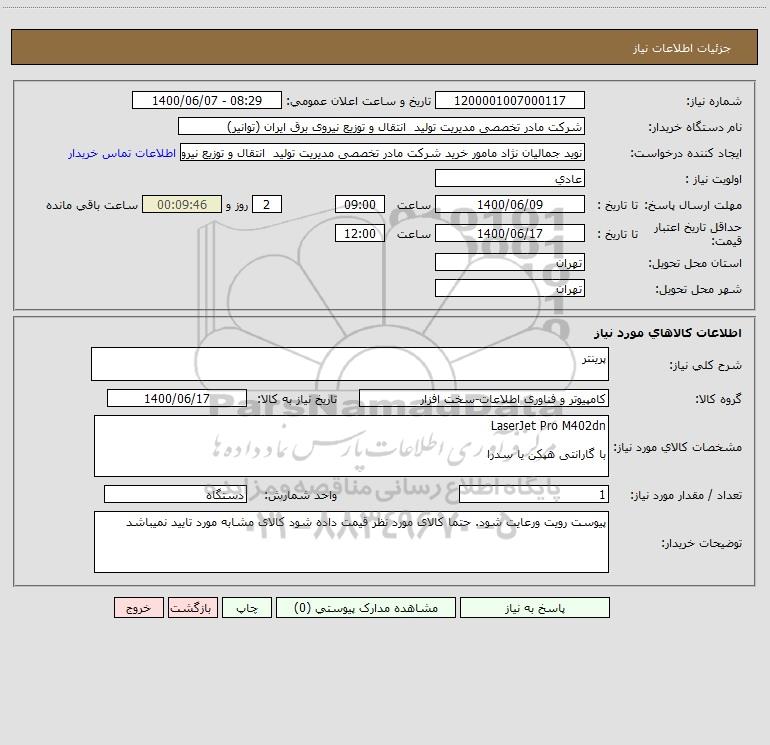This screenshot has width=770, height=745.
Task: Click the پاسخ به نیاز button
Action: coord(535,607)
